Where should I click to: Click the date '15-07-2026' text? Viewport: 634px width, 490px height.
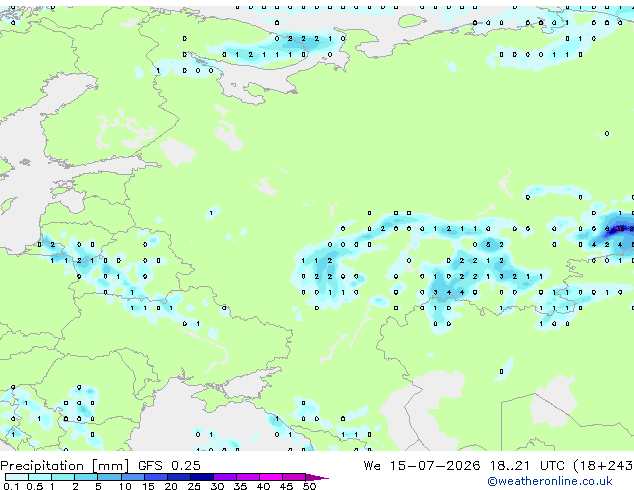pyautogui.click(x=435, y=466)
